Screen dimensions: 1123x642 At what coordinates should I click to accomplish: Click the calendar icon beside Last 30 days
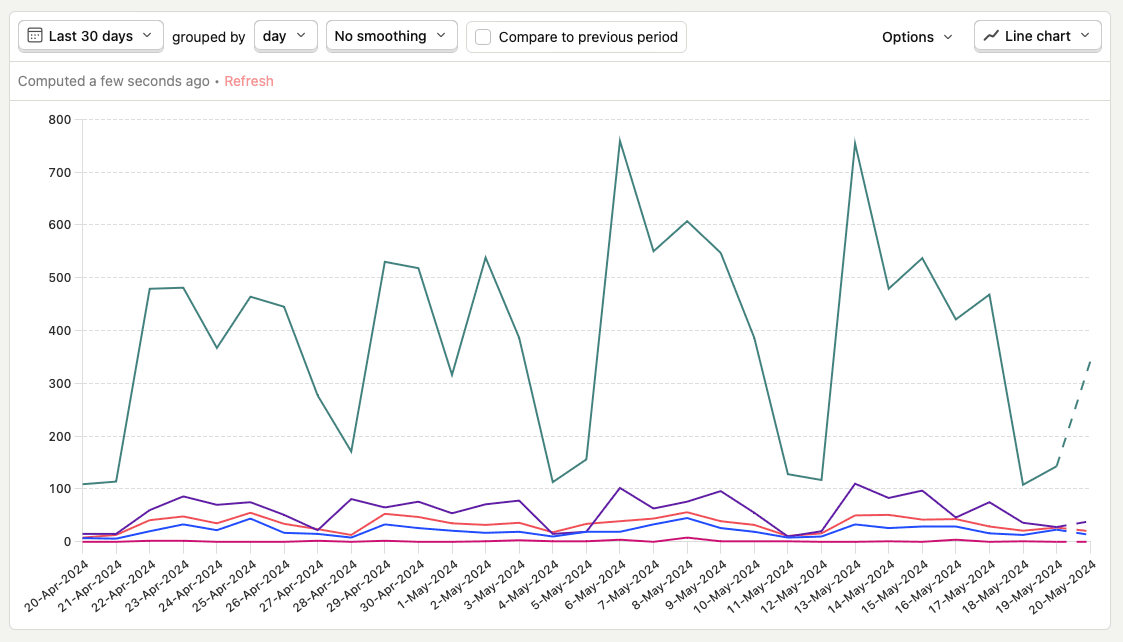(35, 36)
